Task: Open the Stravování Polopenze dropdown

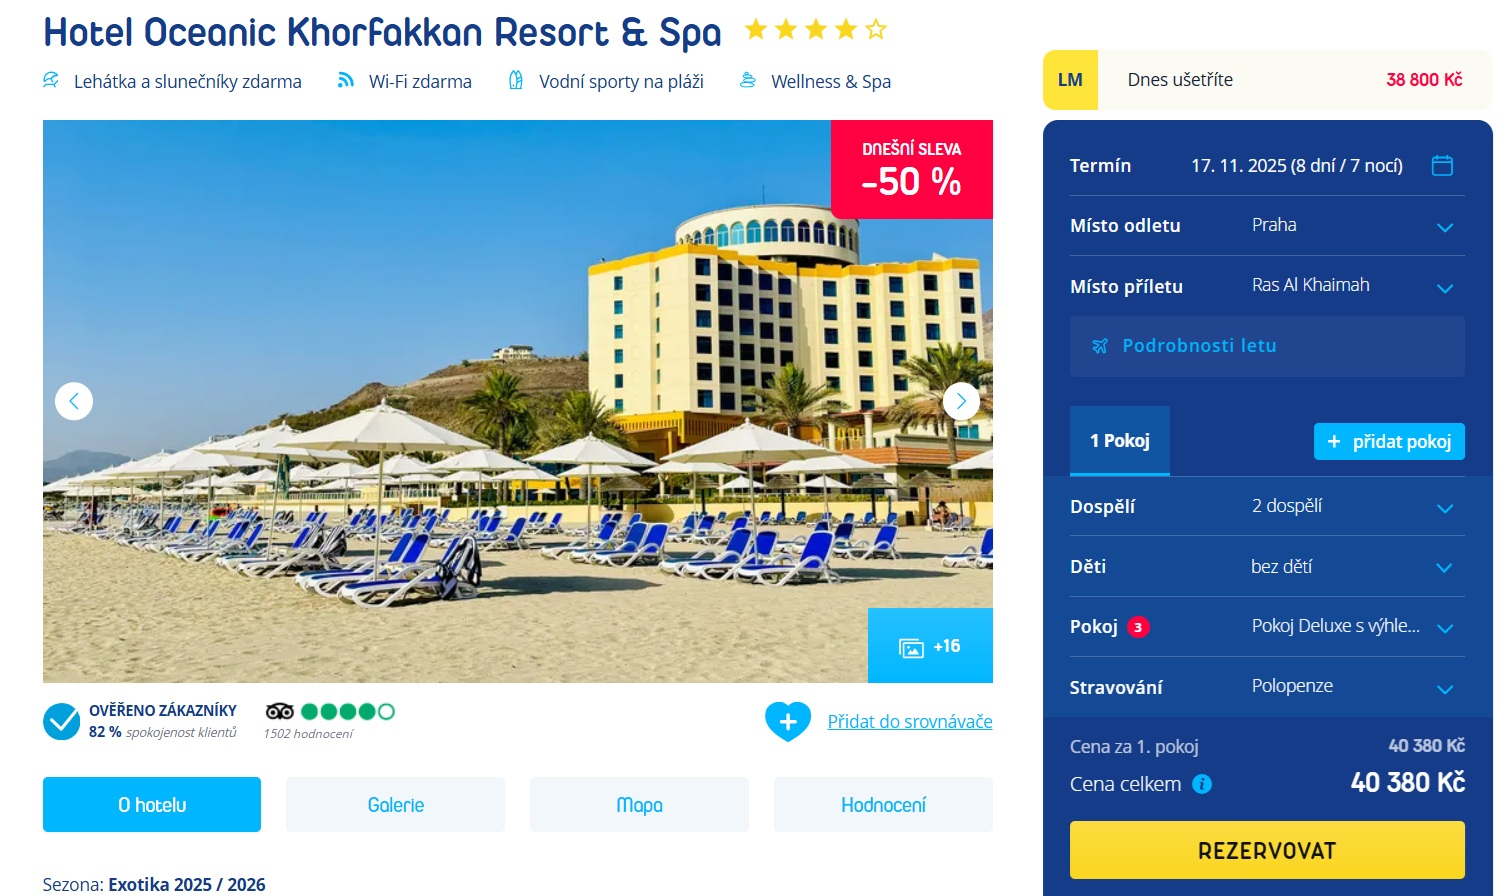Action: (x=1267, y=687)
